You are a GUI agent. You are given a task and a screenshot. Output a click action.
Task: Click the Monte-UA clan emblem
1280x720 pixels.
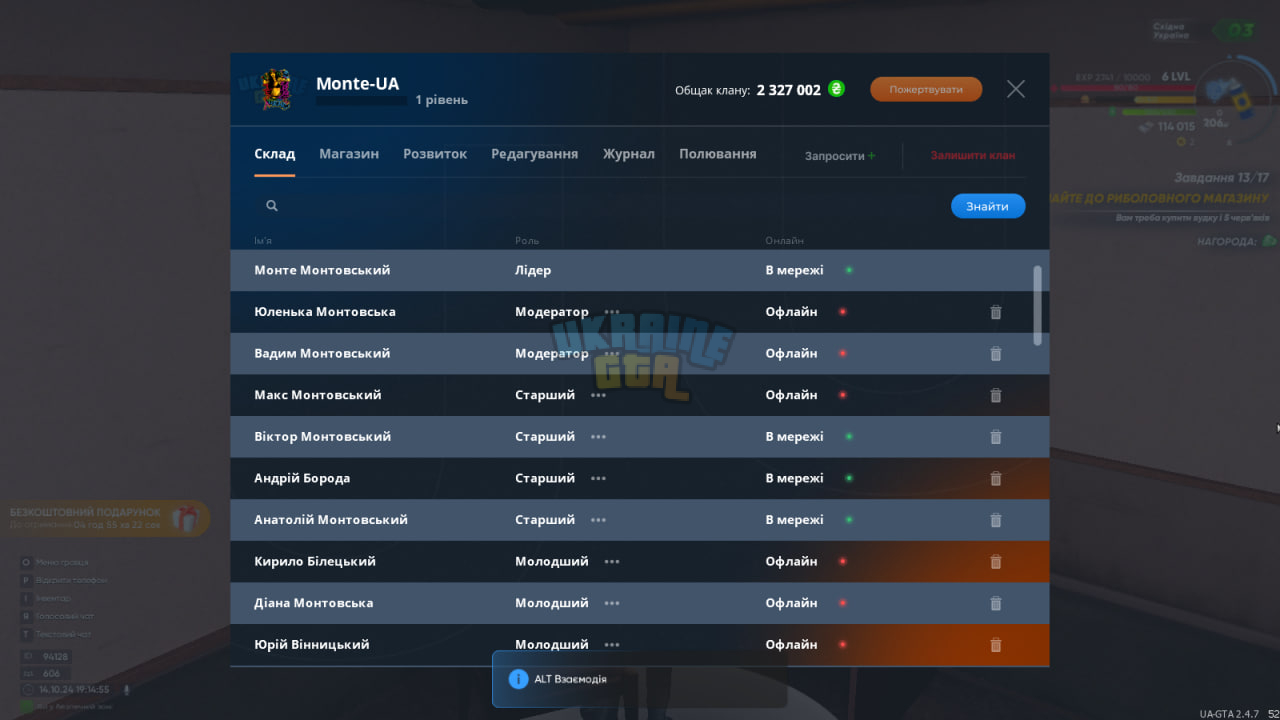pos(274,89)
